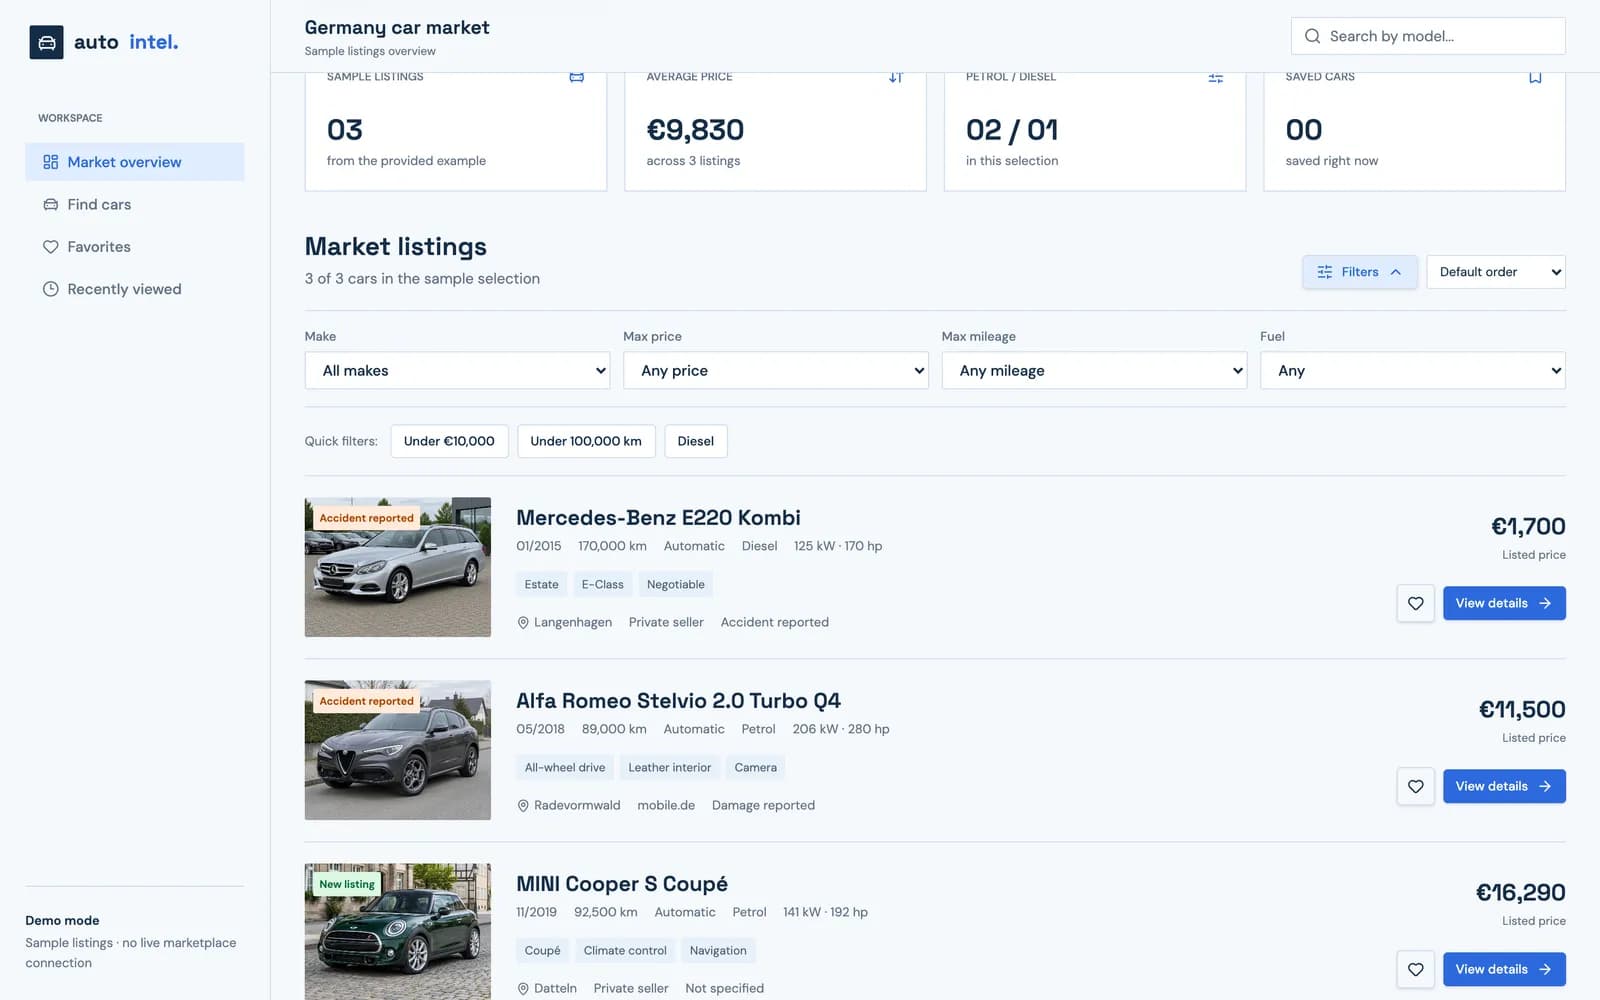The image size is (1600, 1000).
Task: View details for the Mercedes-Benz E220 Kombi
Action: coord(1504,603)
